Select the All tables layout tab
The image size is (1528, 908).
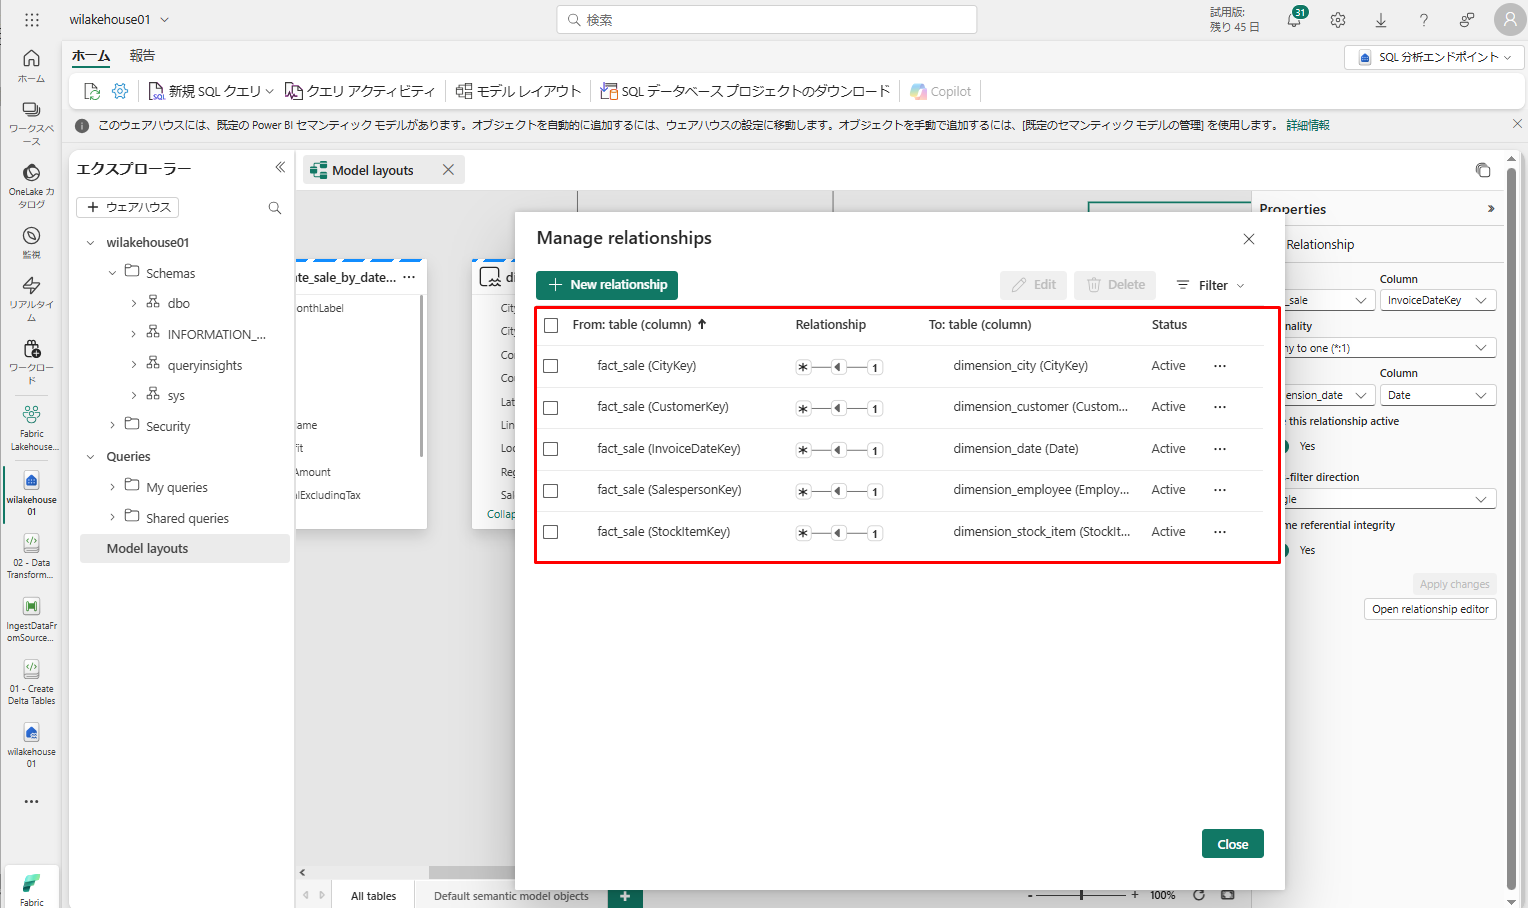pyautogui.click(x=373, y=896)
